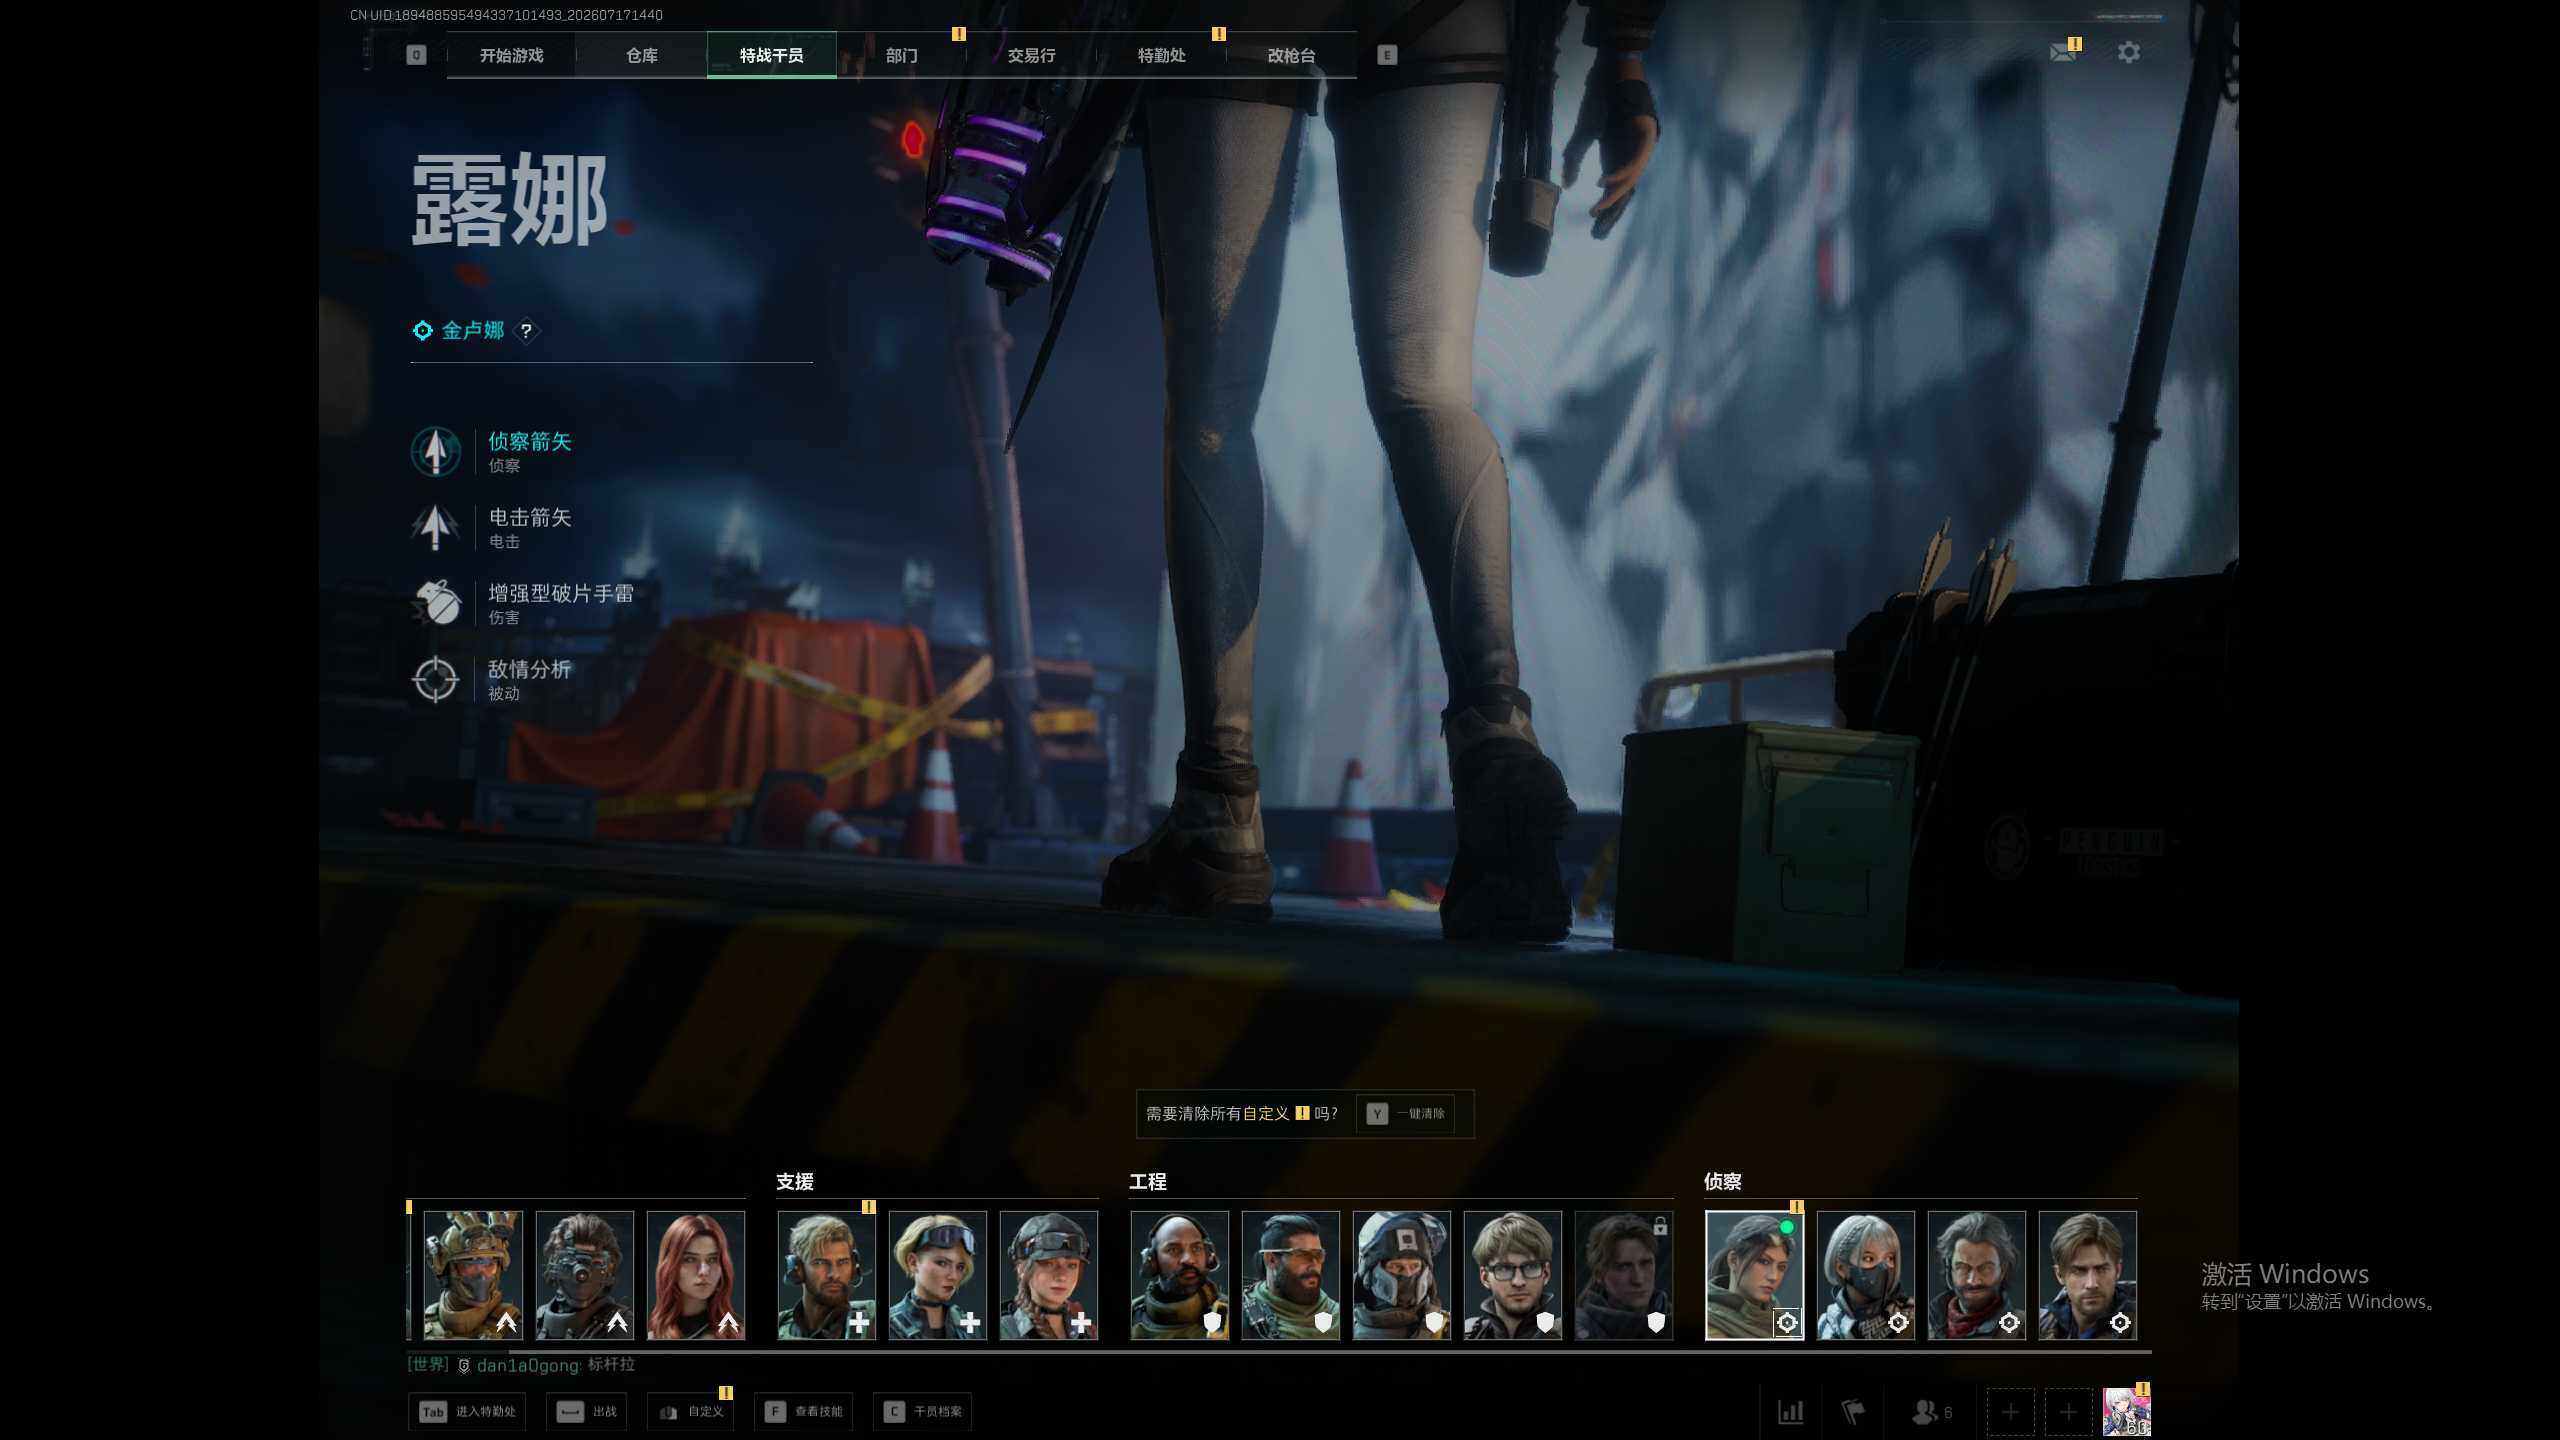This screenshot has height=1440, width=2560.
Task: Switch to 特勤处 tab
Action: click(x=1161, y=55)
